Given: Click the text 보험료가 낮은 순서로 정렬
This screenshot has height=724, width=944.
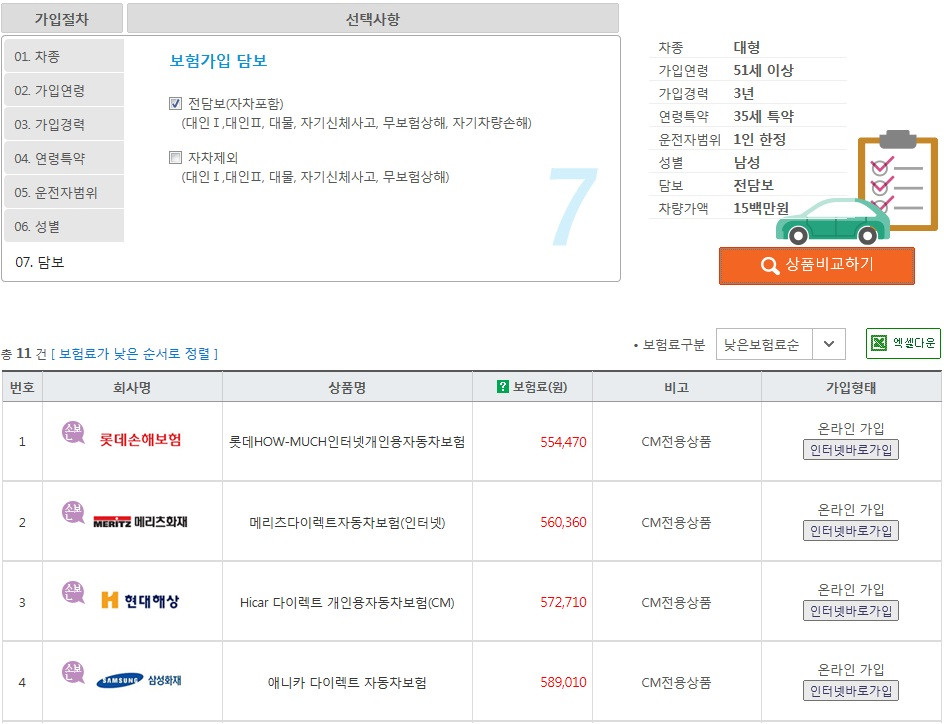Looking at the screenshot, I should point(134,353).
